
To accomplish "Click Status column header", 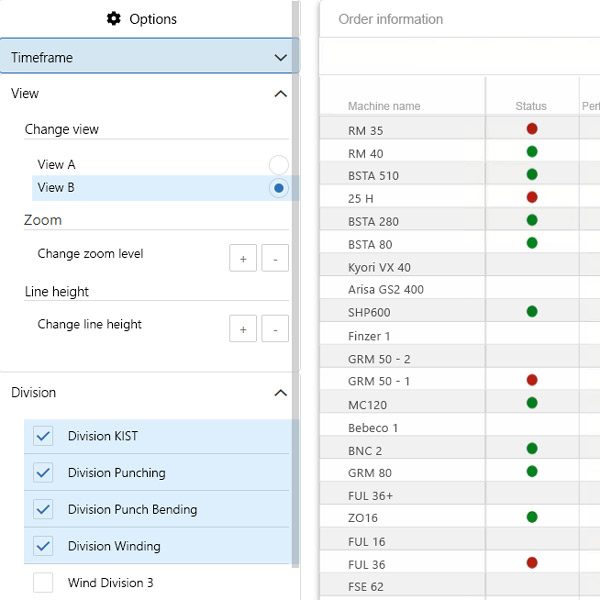I will 531,106.
